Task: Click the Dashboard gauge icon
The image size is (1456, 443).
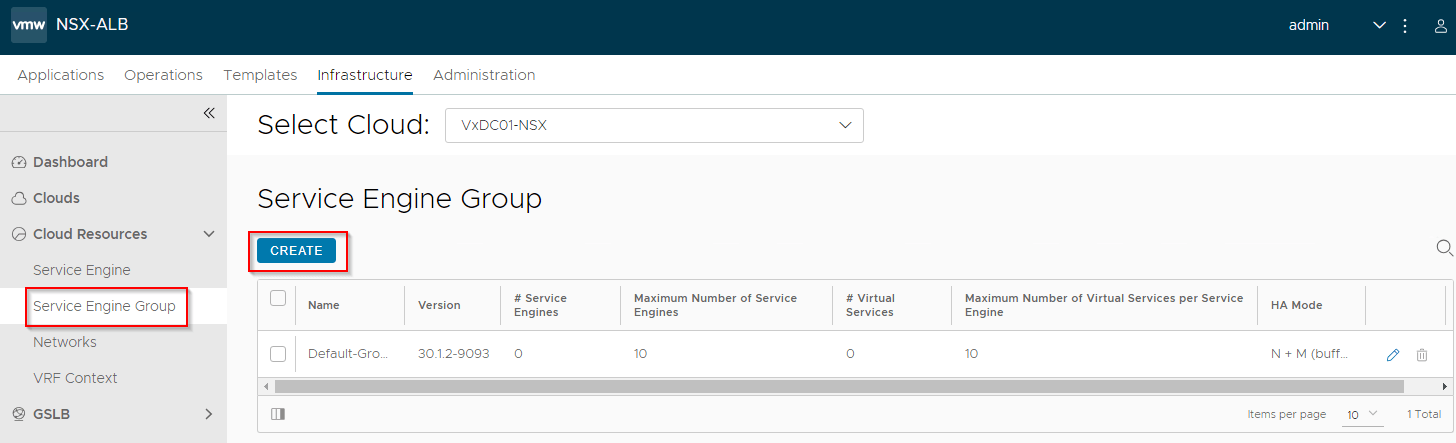Action: tap(18, 162)
